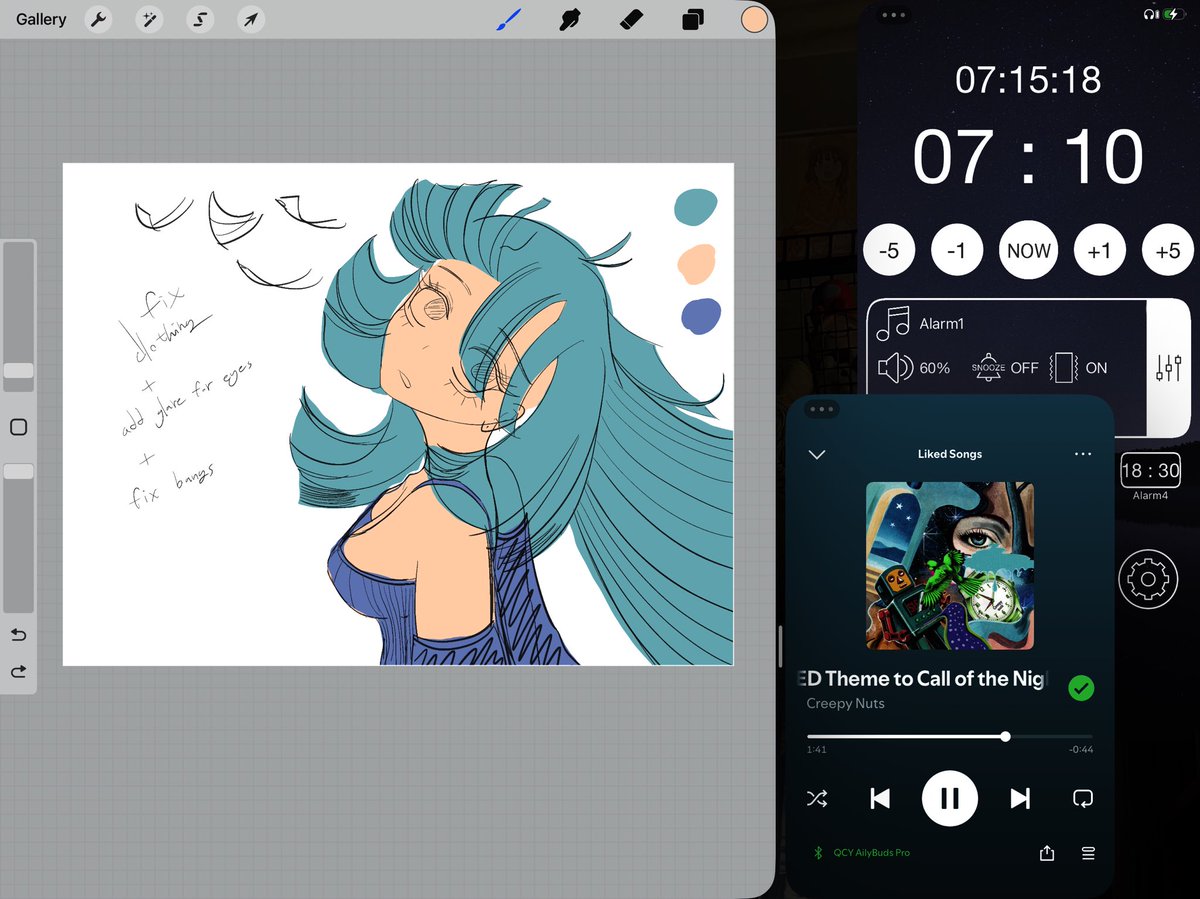1200x899 pixels.
Task: Adjust the brush size slider handle
Action: click(18, 370)
